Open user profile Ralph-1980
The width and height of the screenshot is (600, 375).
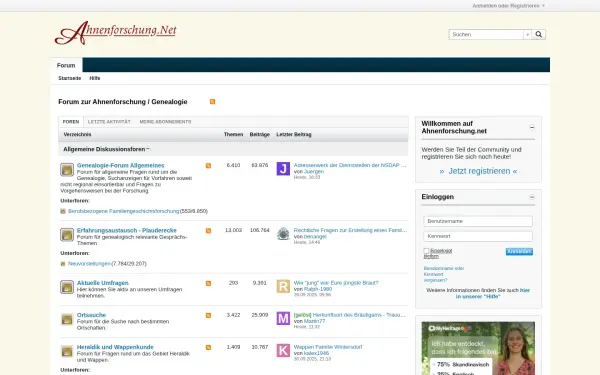(318, 289)
